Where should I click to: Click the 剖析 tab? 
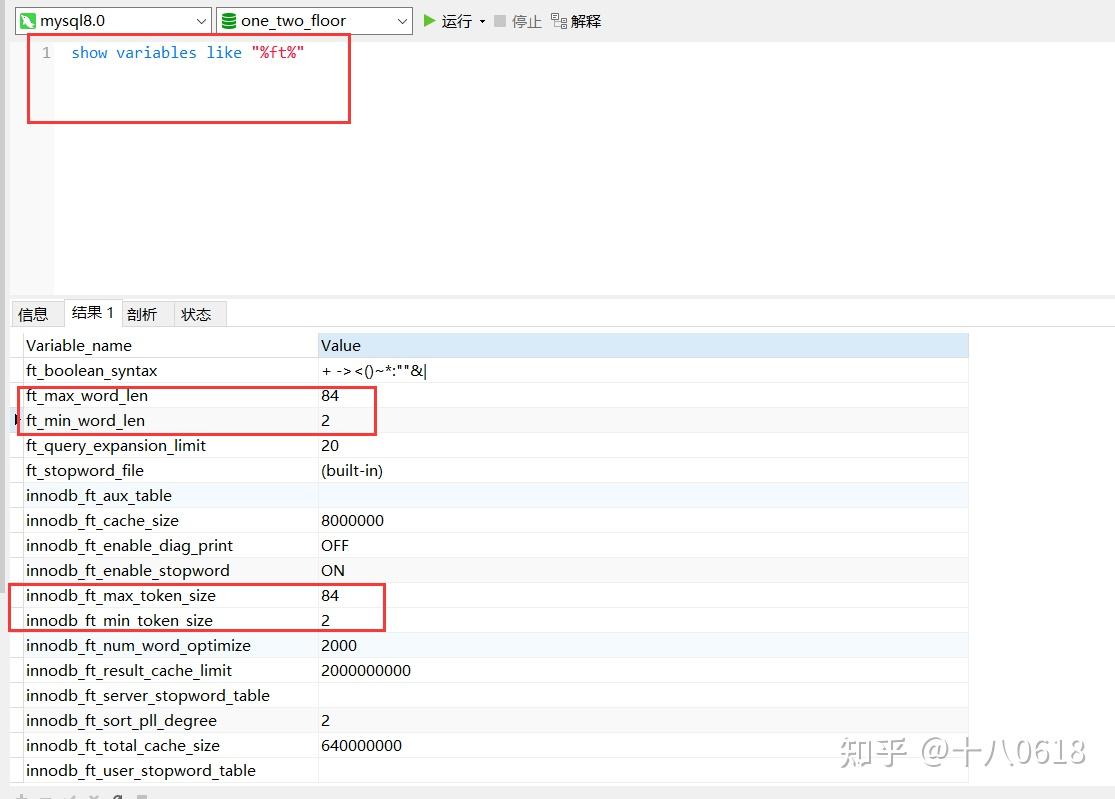[x=142, y=313]
